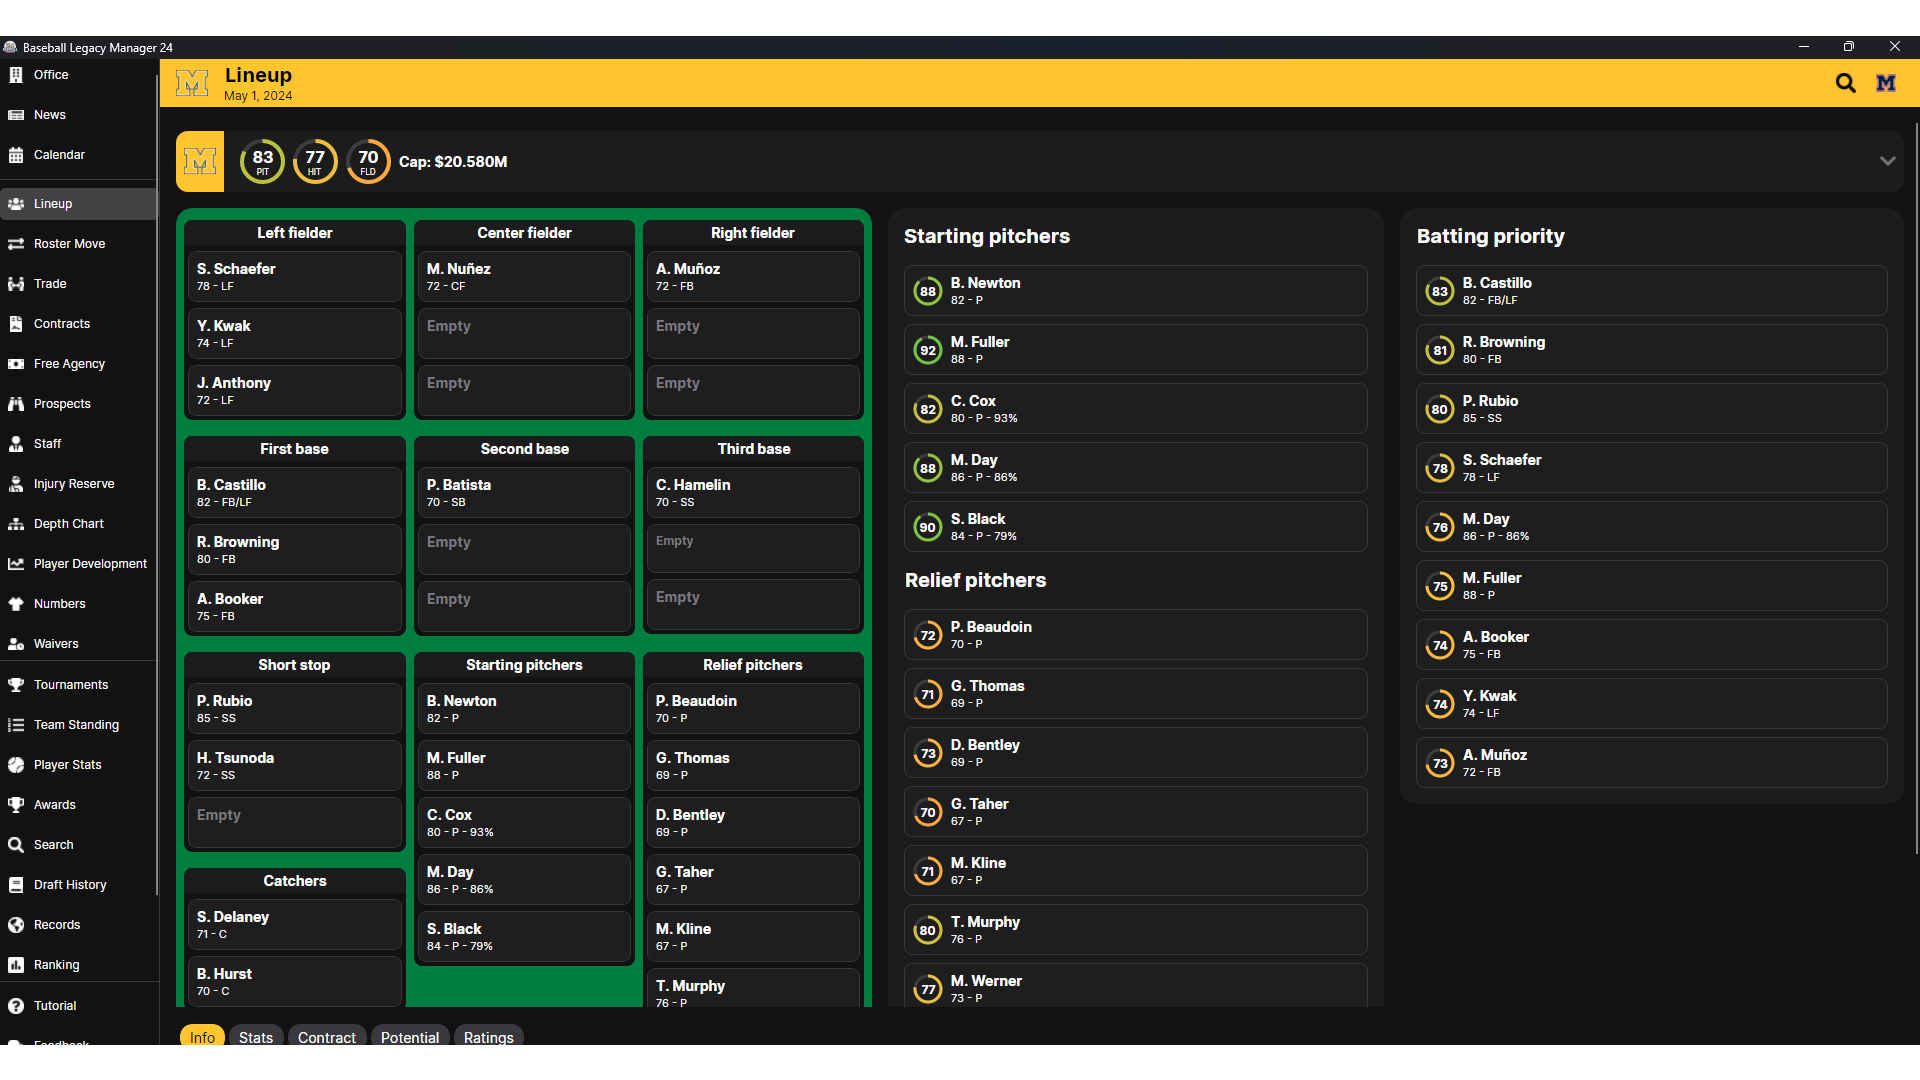The height and width of the screenshot is (1080, 1920).
Task: Select P. Batista second base card
Action: (x=525, y=493)
